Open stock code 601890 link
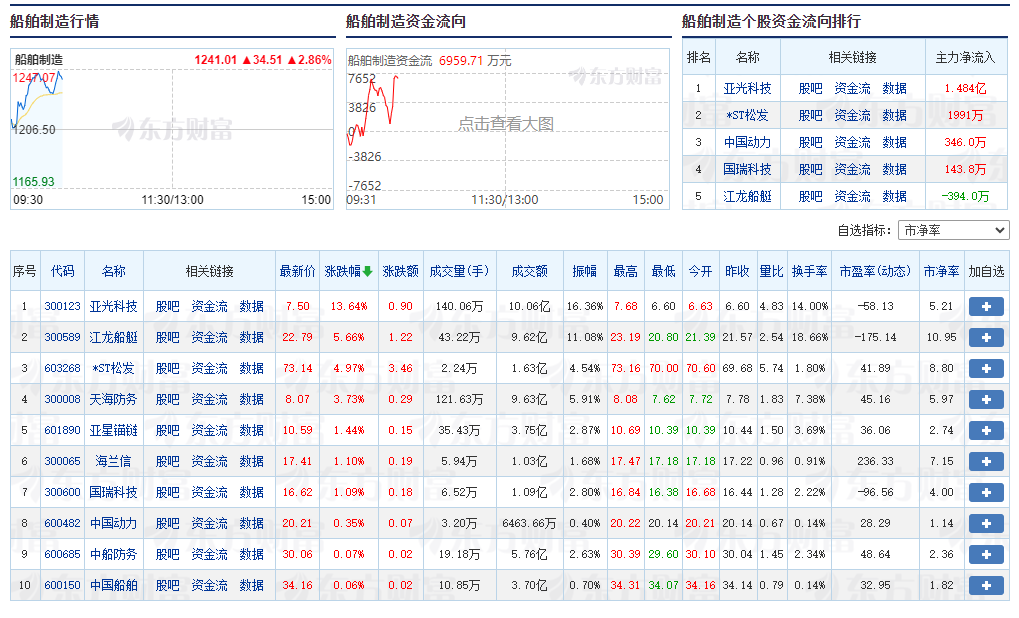This screenshot has width=1019, height=618. 62,430
